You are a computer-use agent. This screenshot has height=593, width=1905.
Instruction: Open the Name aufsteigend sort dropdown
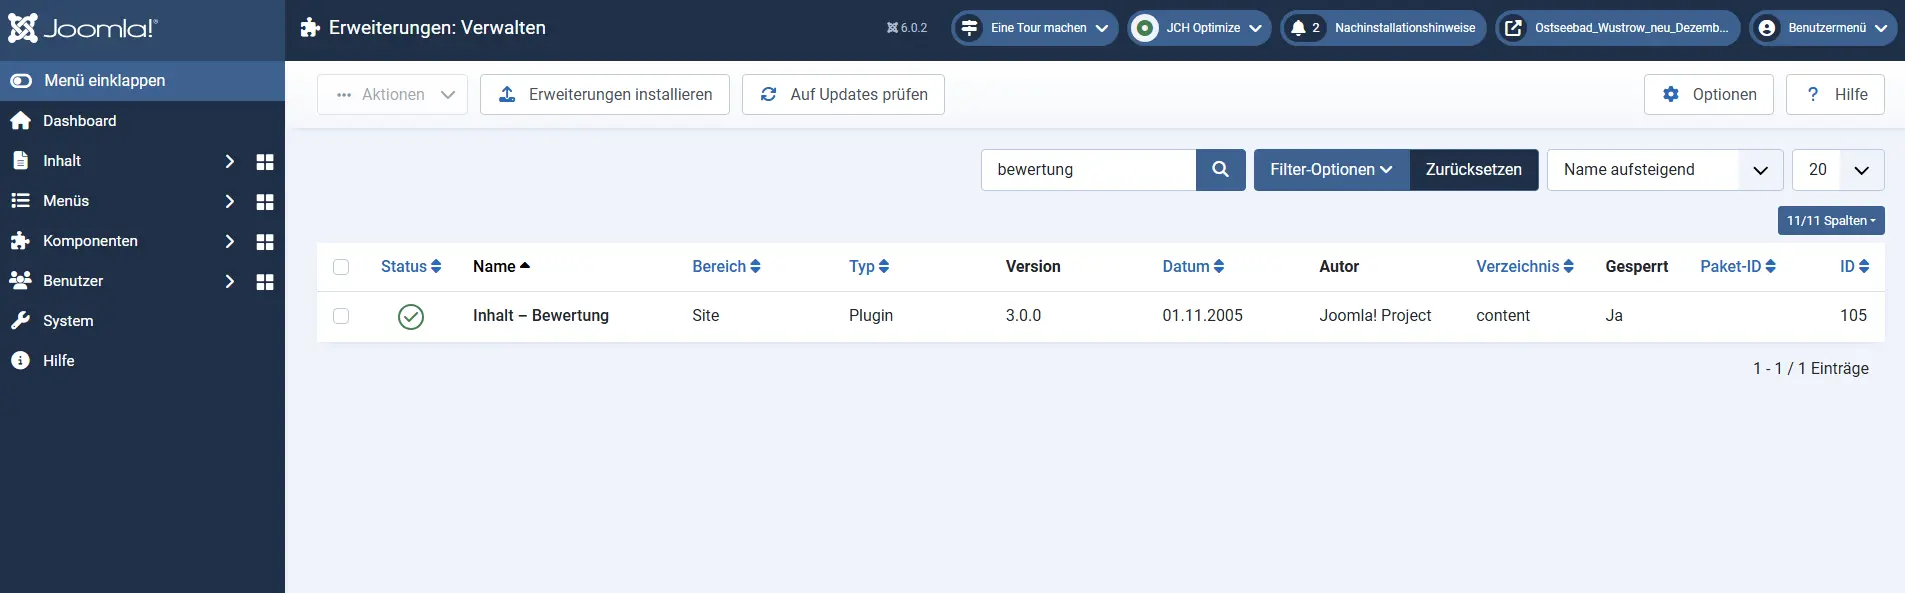click(1664, 170)
